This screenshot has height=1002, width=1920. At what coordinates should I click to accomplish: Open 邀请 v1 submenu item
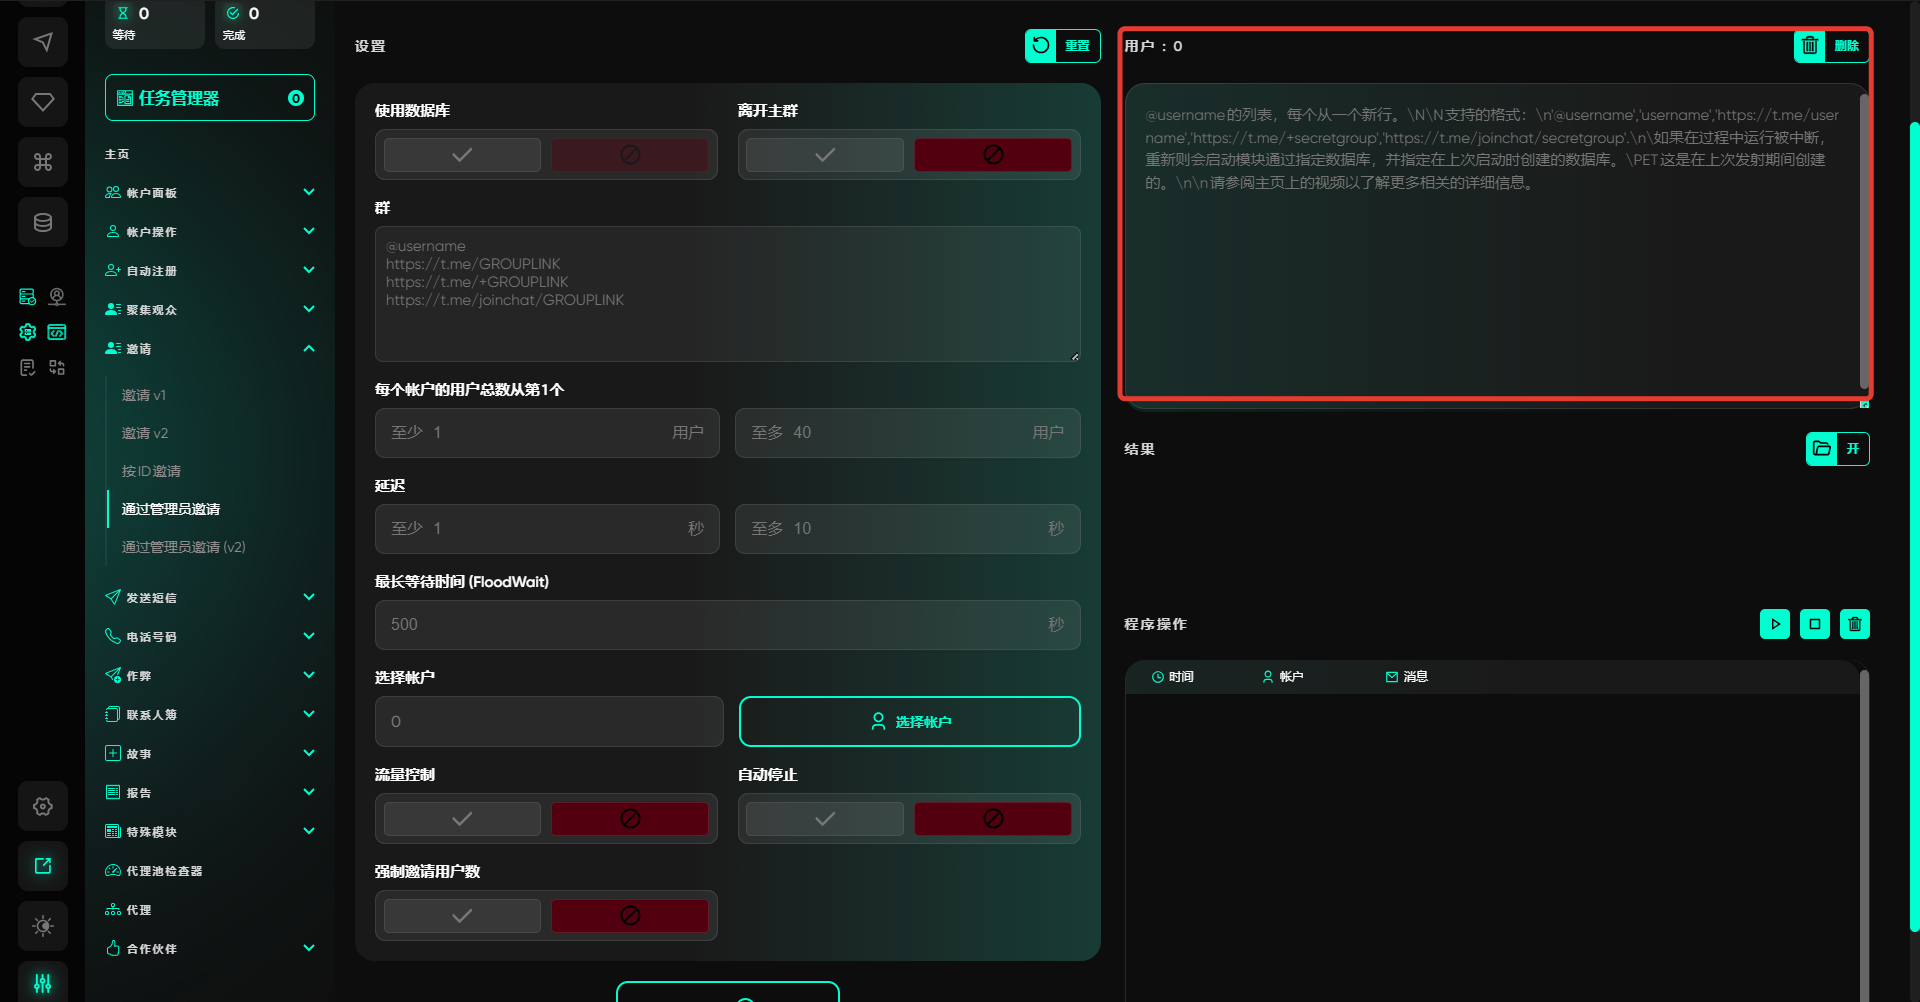pyautogui.click(x=144, y=395)
